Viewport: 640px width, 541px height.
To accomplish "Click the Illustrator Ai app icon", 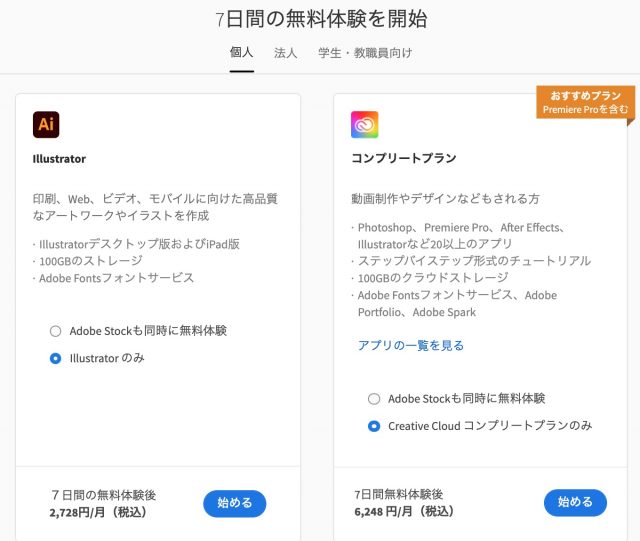I will 46,124.
